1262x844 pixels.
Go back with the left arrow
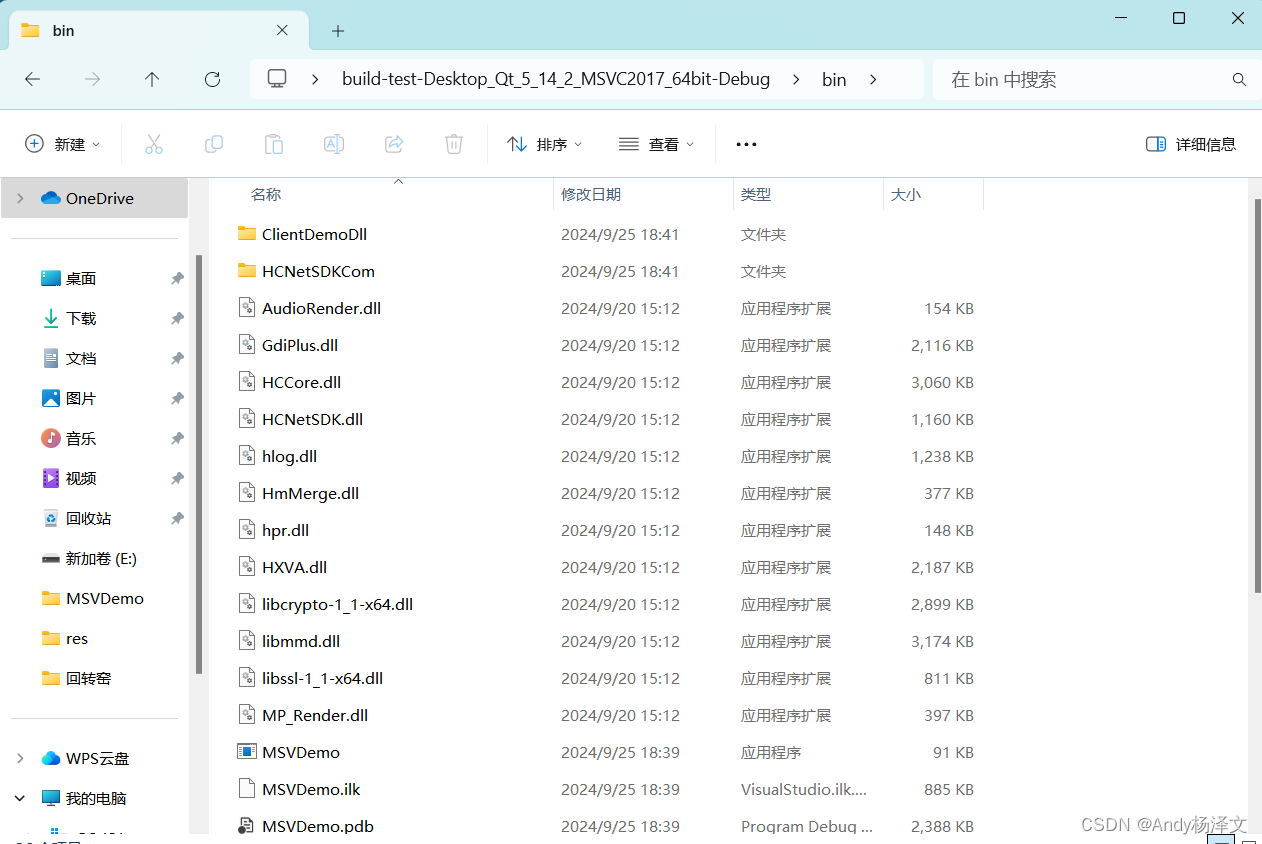(x=32, y=79)
